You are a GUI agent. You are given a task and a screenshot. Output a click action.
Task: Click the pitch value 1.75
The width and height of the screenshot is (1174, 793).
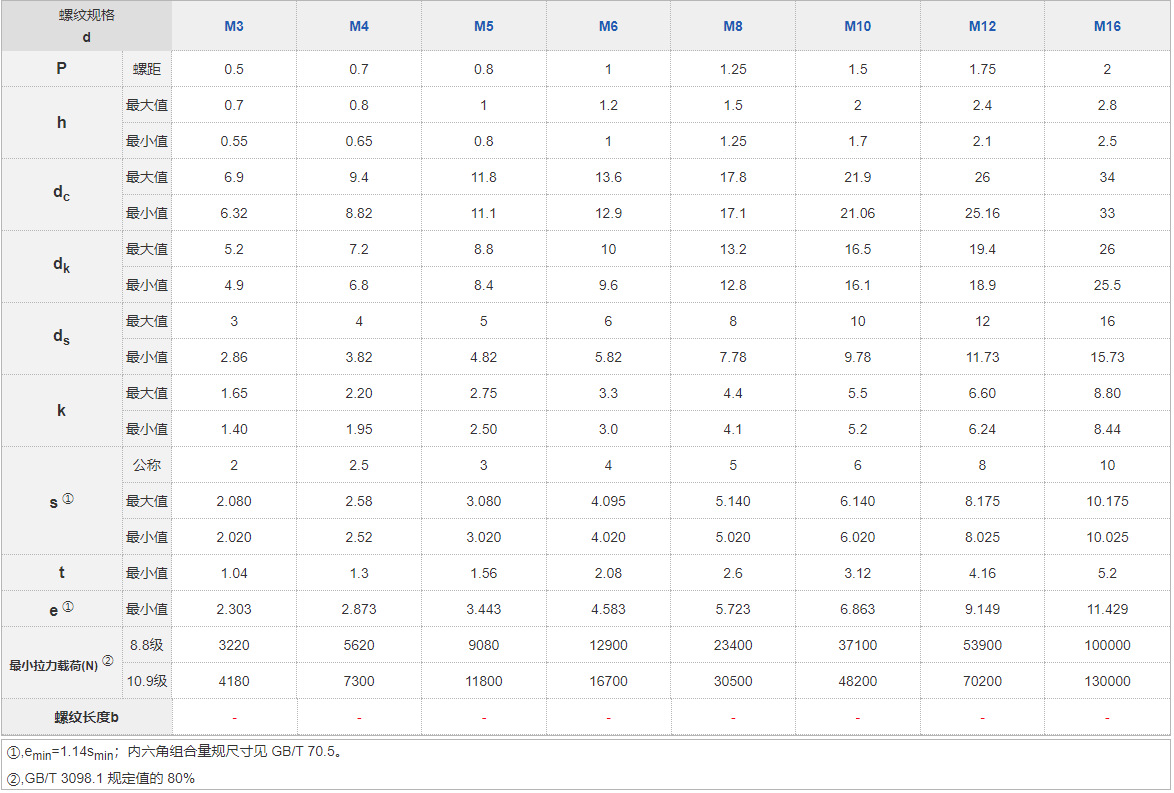point(982,69)
